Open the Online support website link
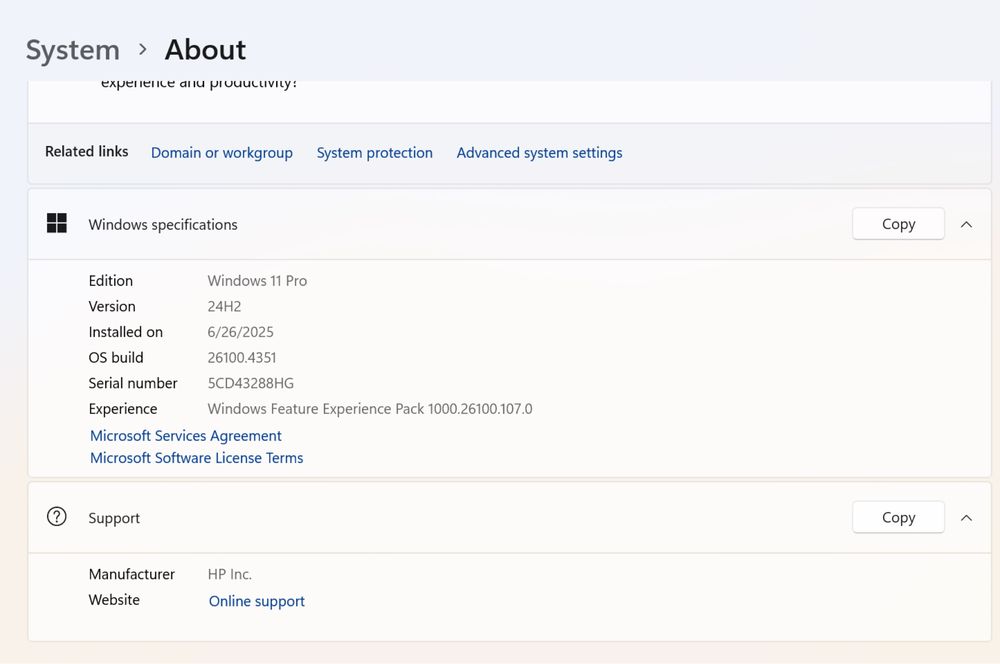This screenshot has width=1000, height=664. pyautogui.click(x=257, y=601)
